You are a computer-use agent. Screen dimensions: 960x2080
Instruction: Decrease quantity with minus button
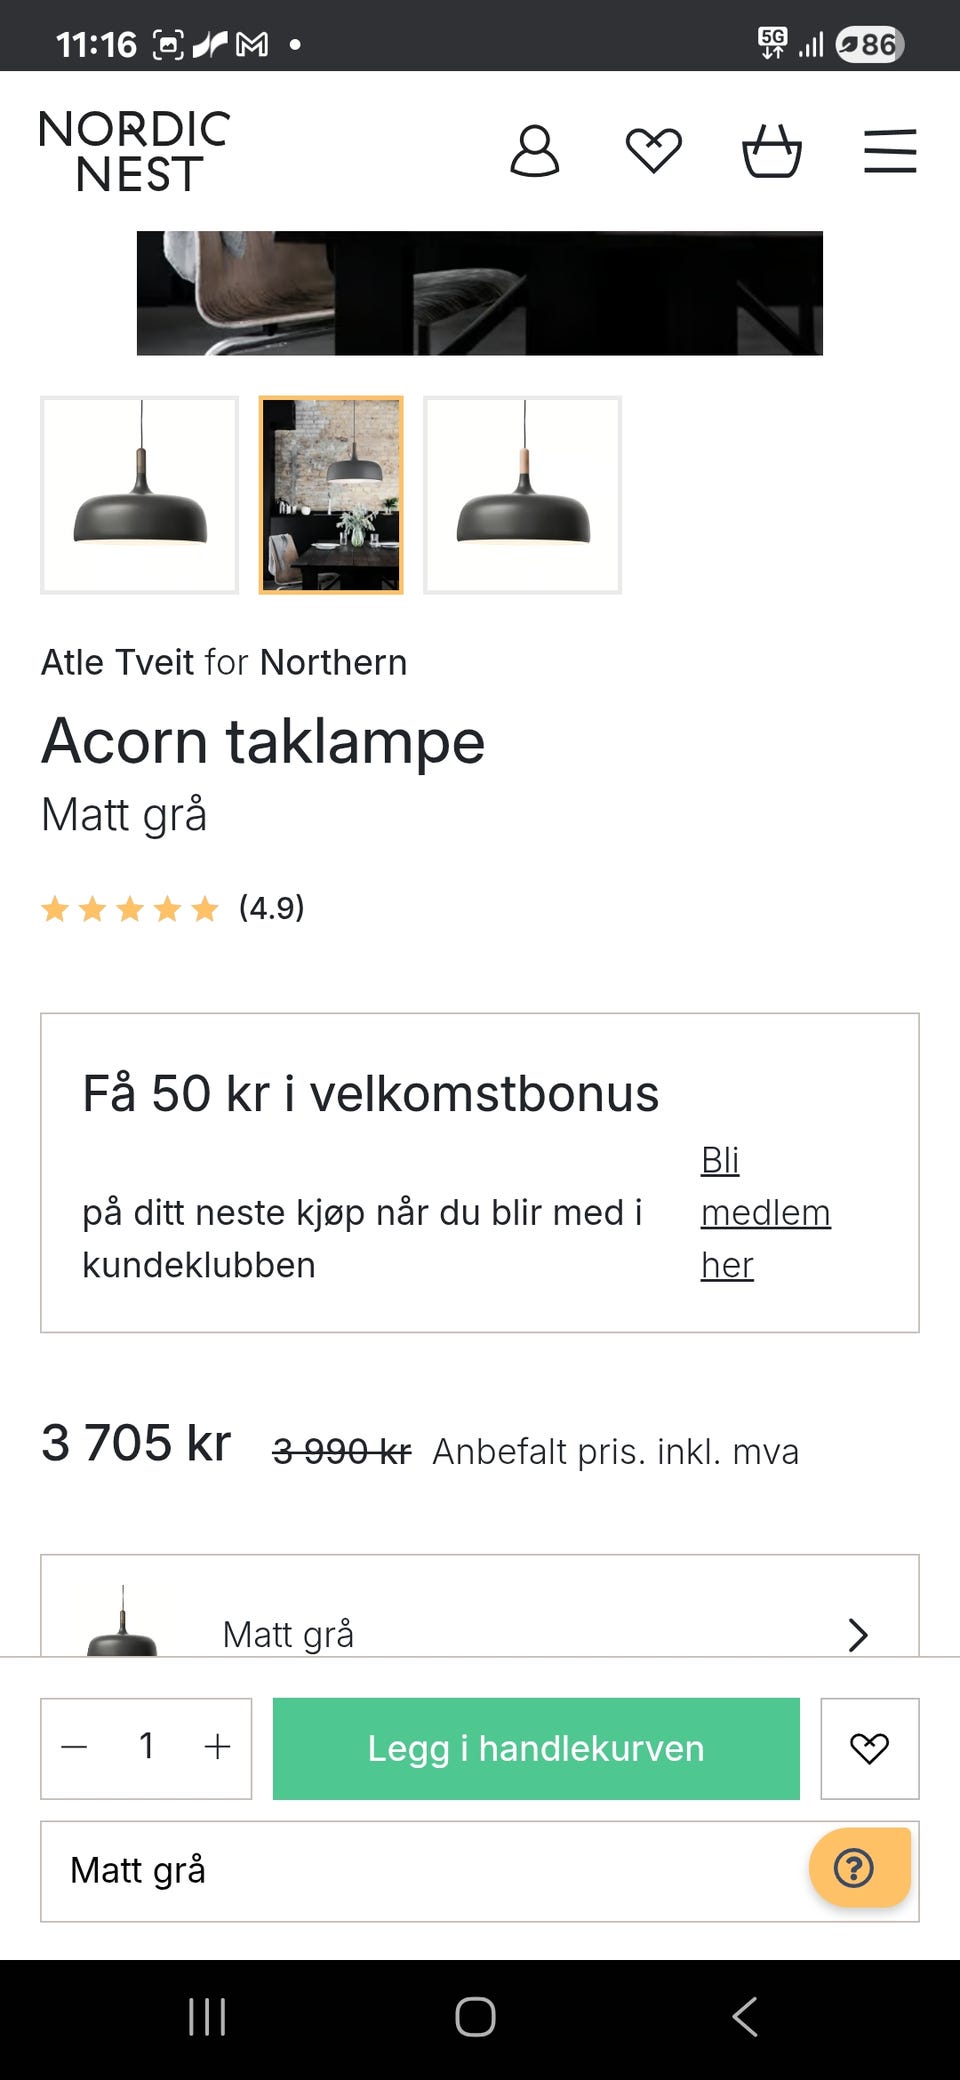(75, 1747)
